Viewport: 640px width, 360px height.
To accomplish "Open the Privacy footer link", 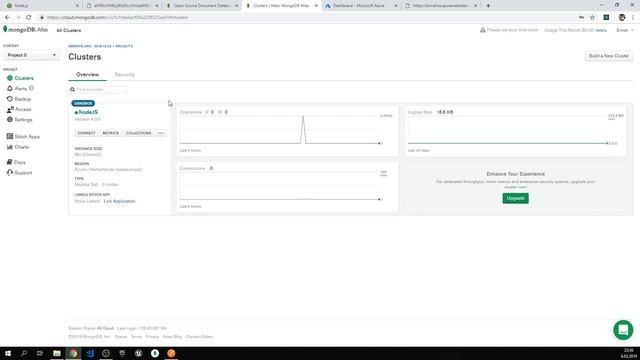I will tap(152, 337).
